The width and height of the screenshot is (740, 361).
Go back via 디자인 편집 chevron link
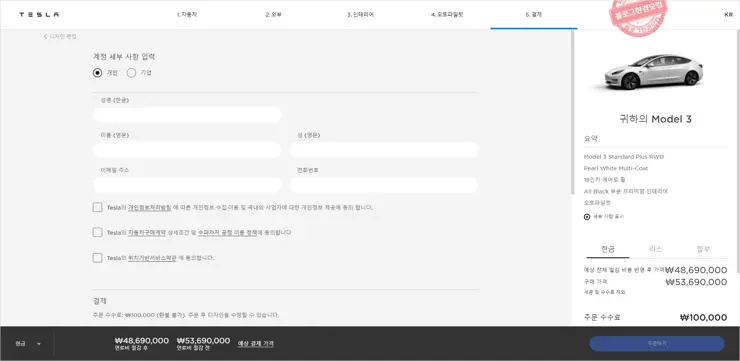pyautogui.click(x=60, y=36)
